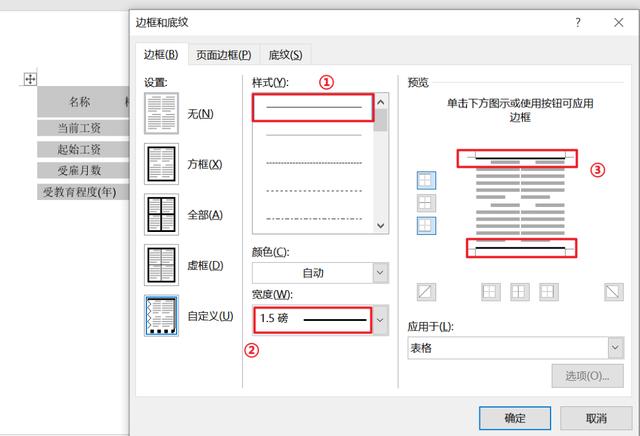640x436 pixels.
Task: Toggle the inside vertical border button
Action: 520,292
